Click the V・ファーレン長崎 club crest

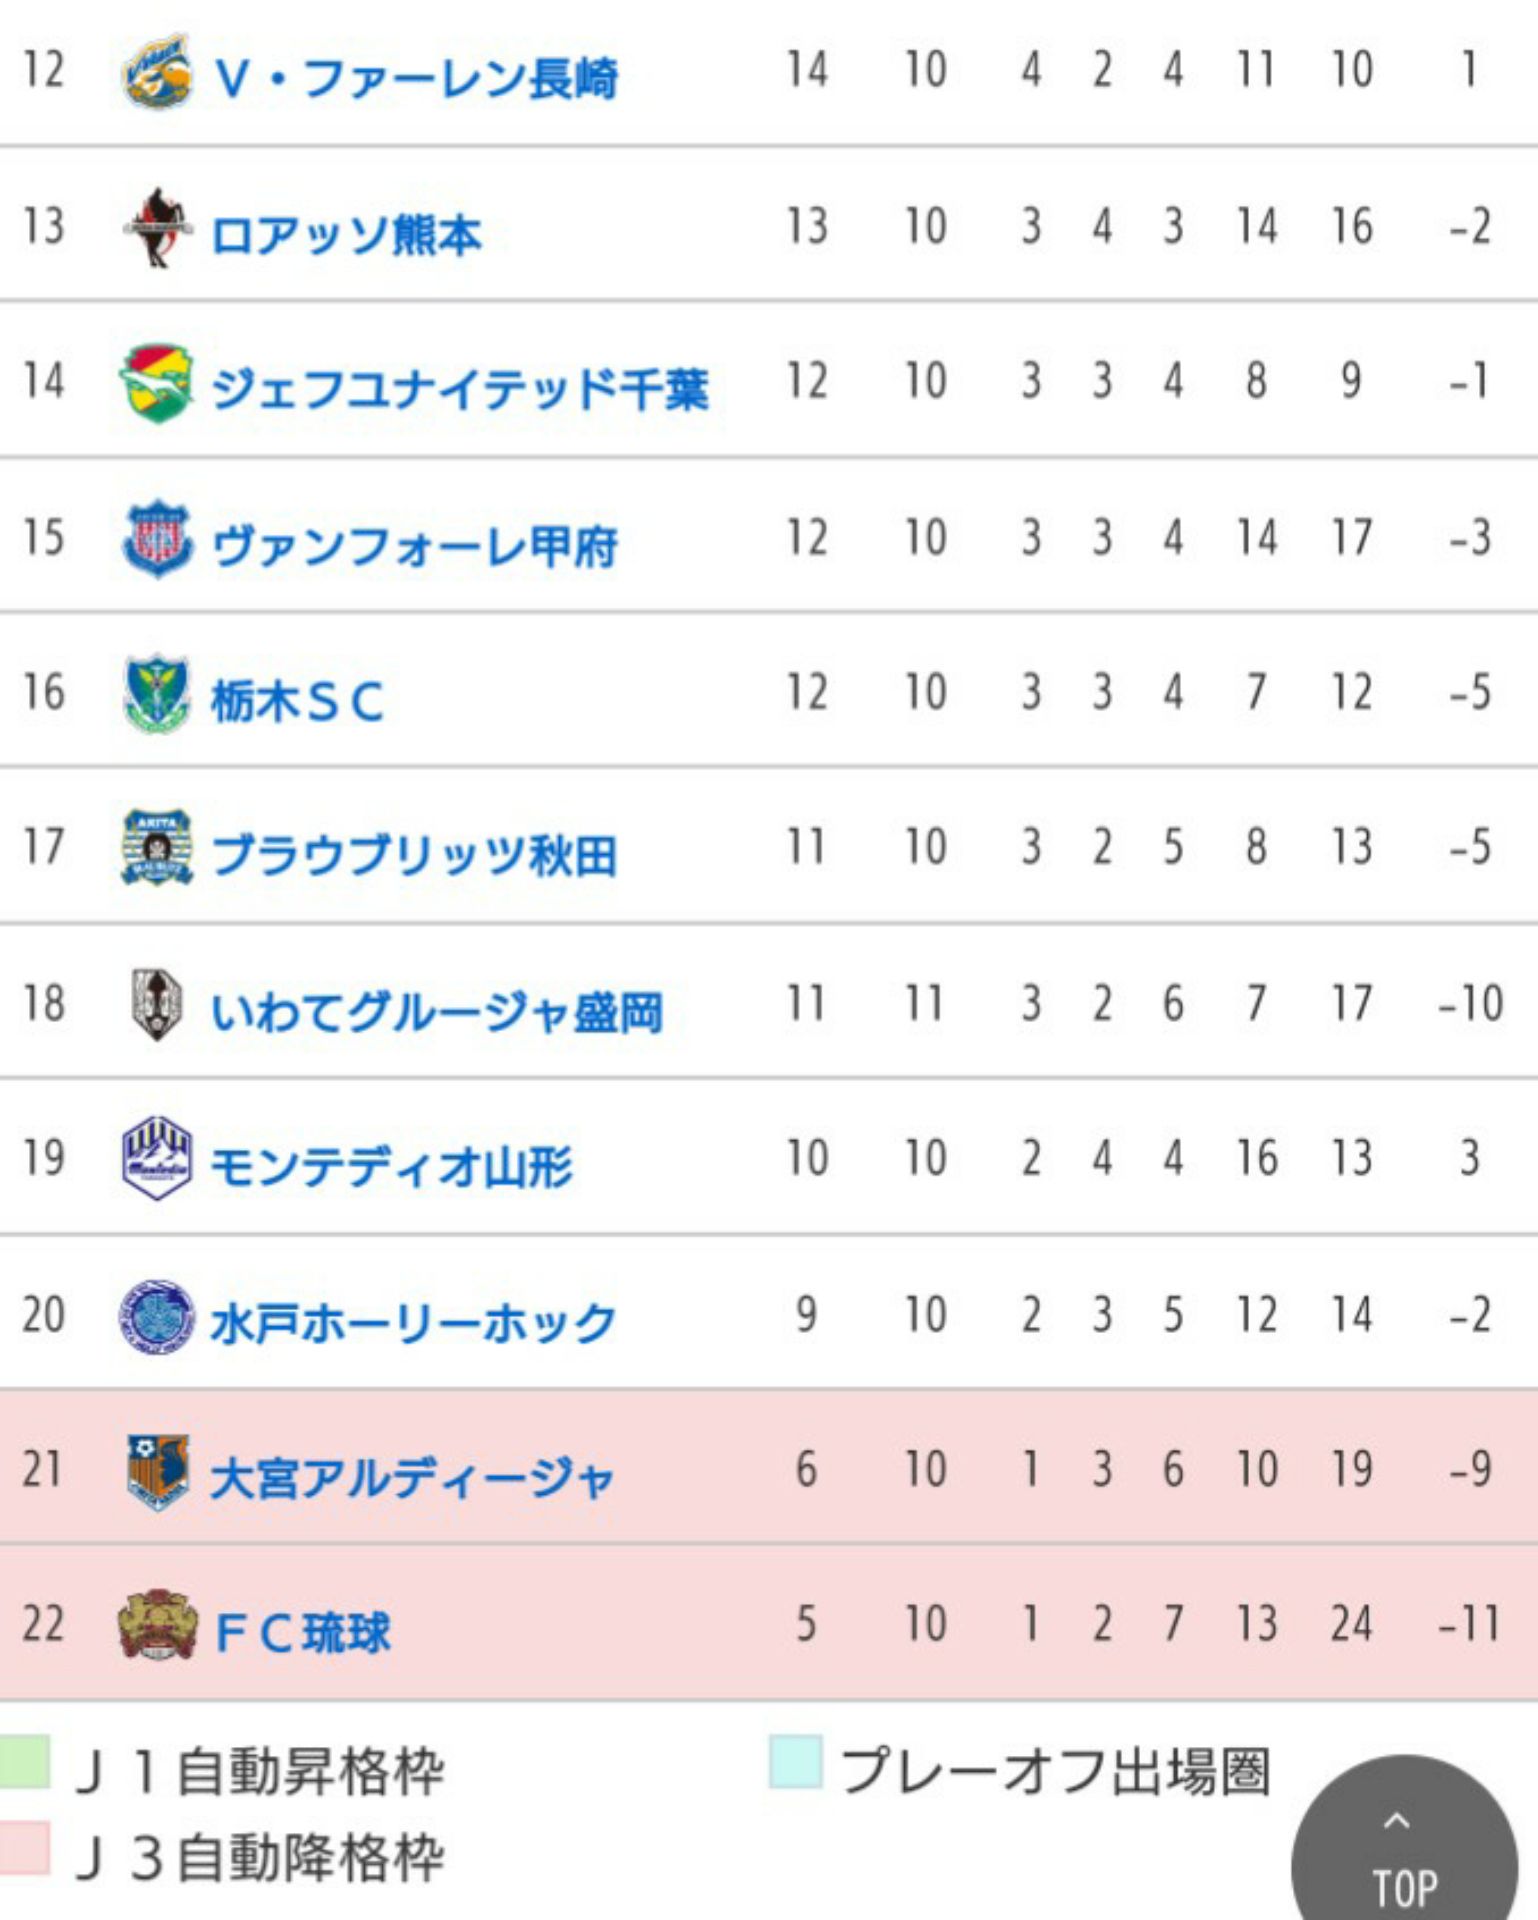[157, 72]
